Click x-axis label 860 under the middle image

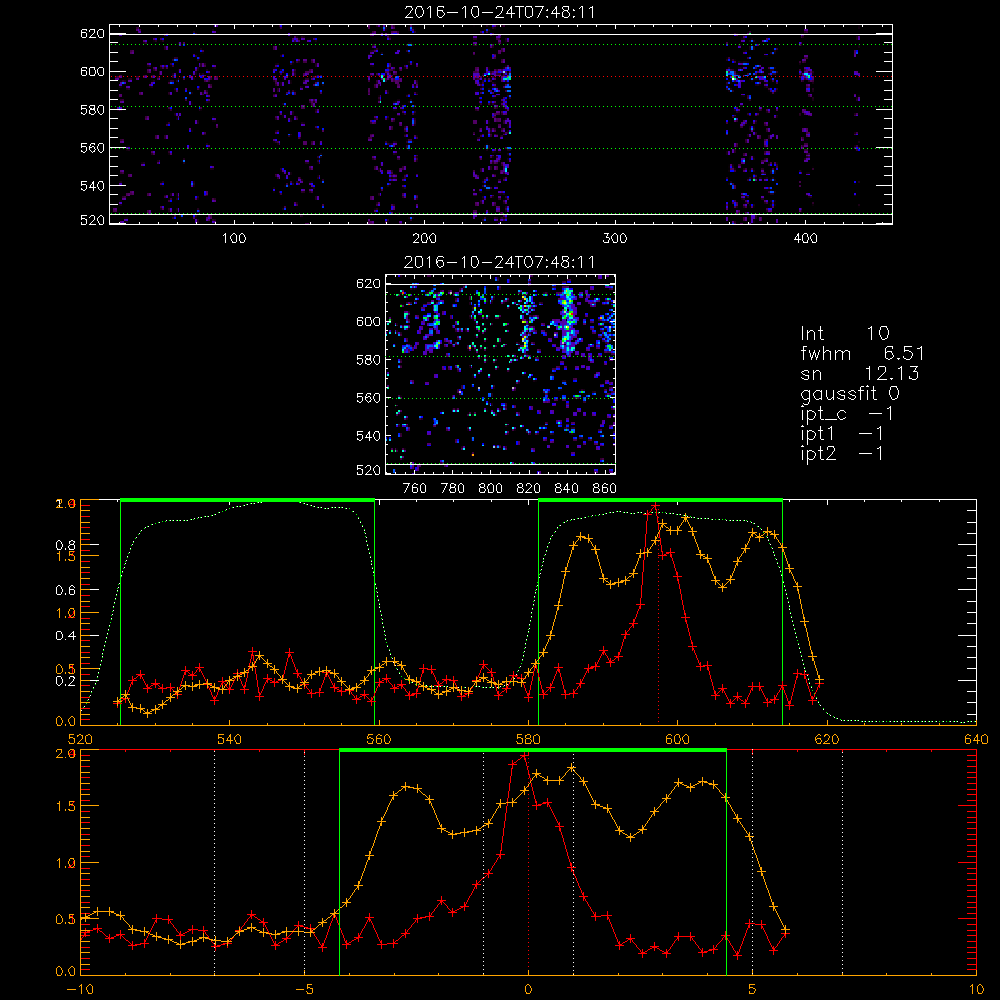pos(604,489)
